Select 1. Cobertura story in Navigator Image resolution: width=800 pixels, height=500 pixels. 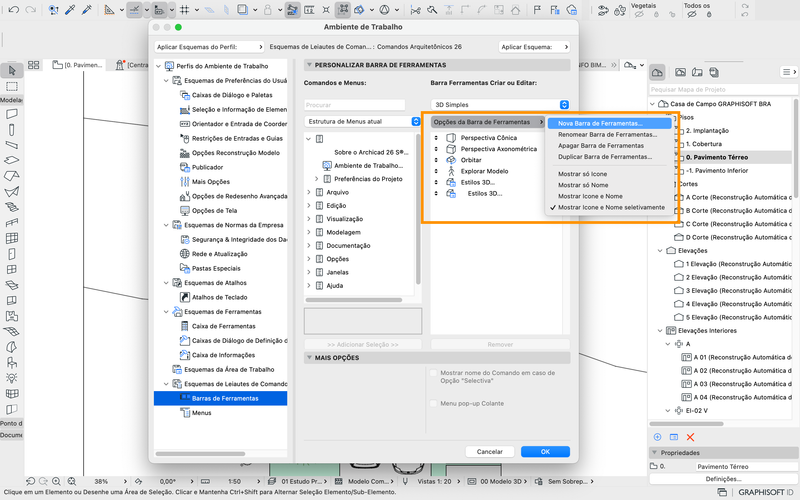click(x=704, y=144)
